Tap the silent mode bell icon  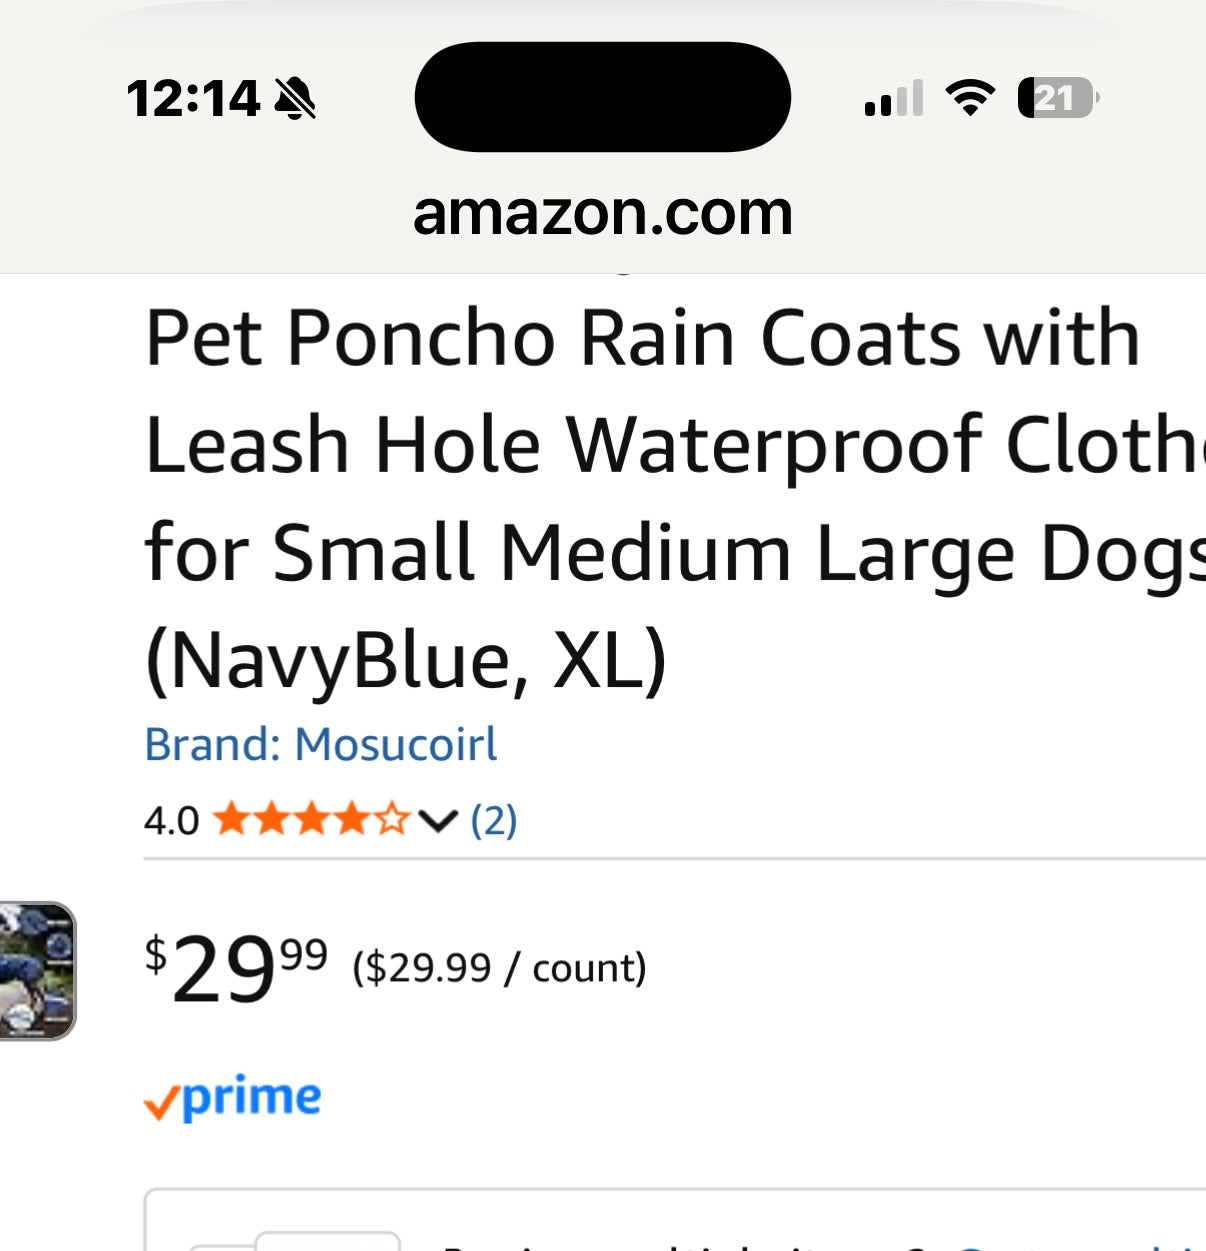[295, 99]
